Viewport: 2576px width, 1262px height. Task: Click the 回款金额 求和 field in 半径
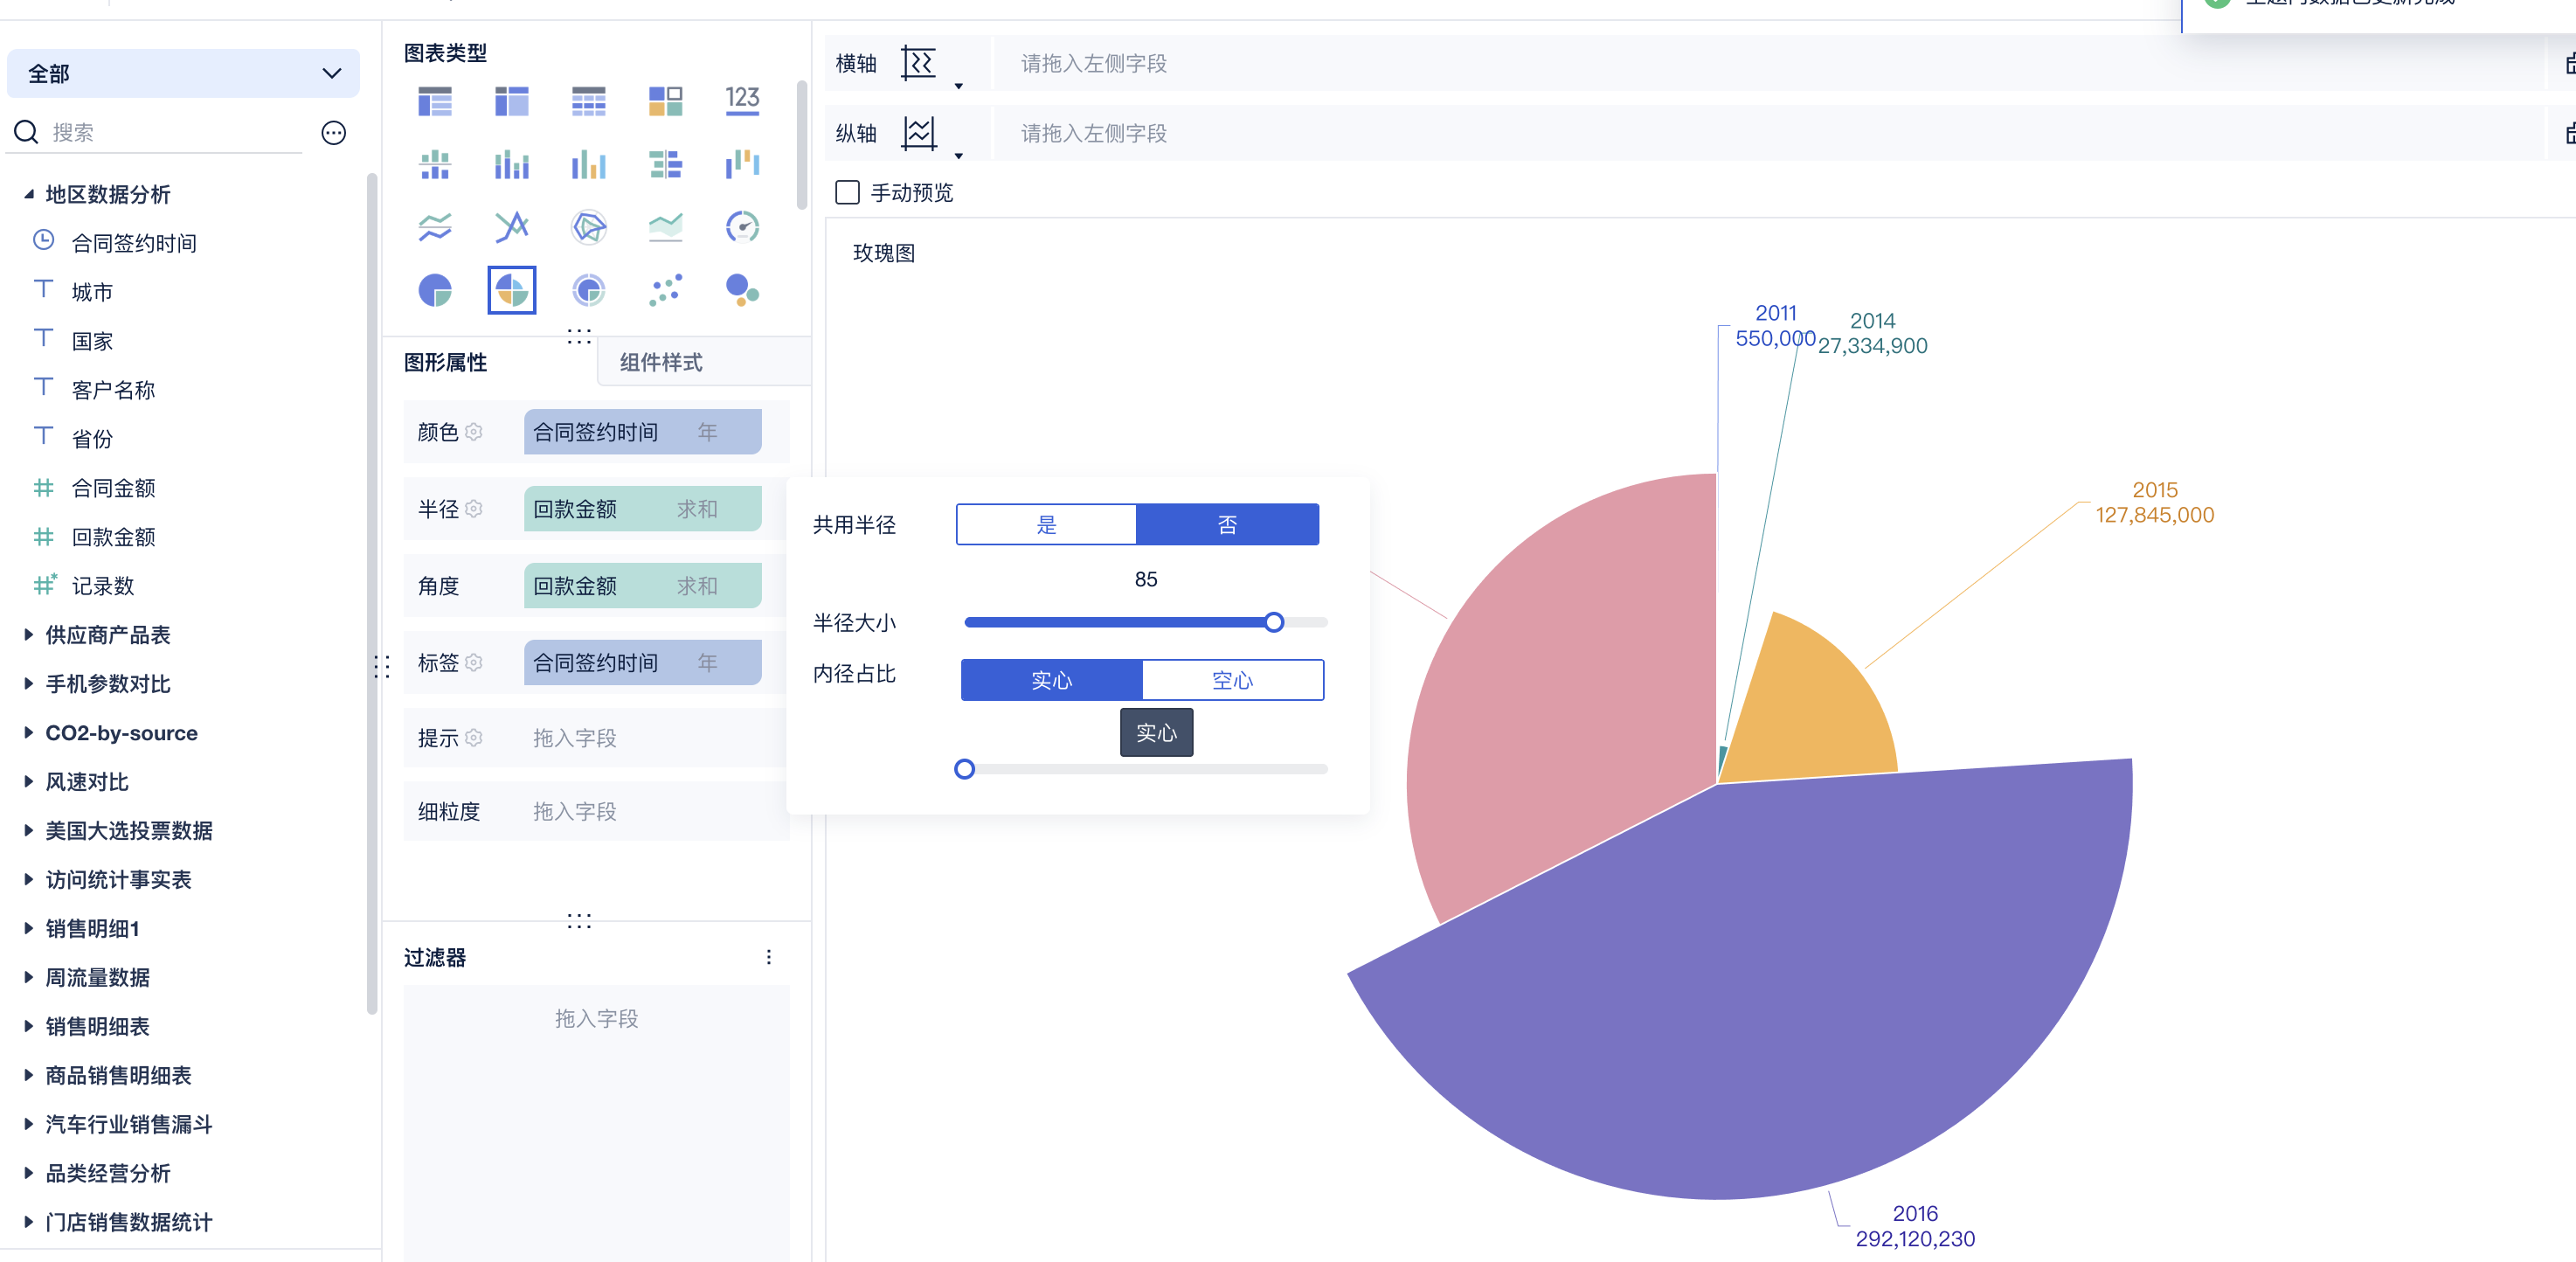tap(642, 509)
